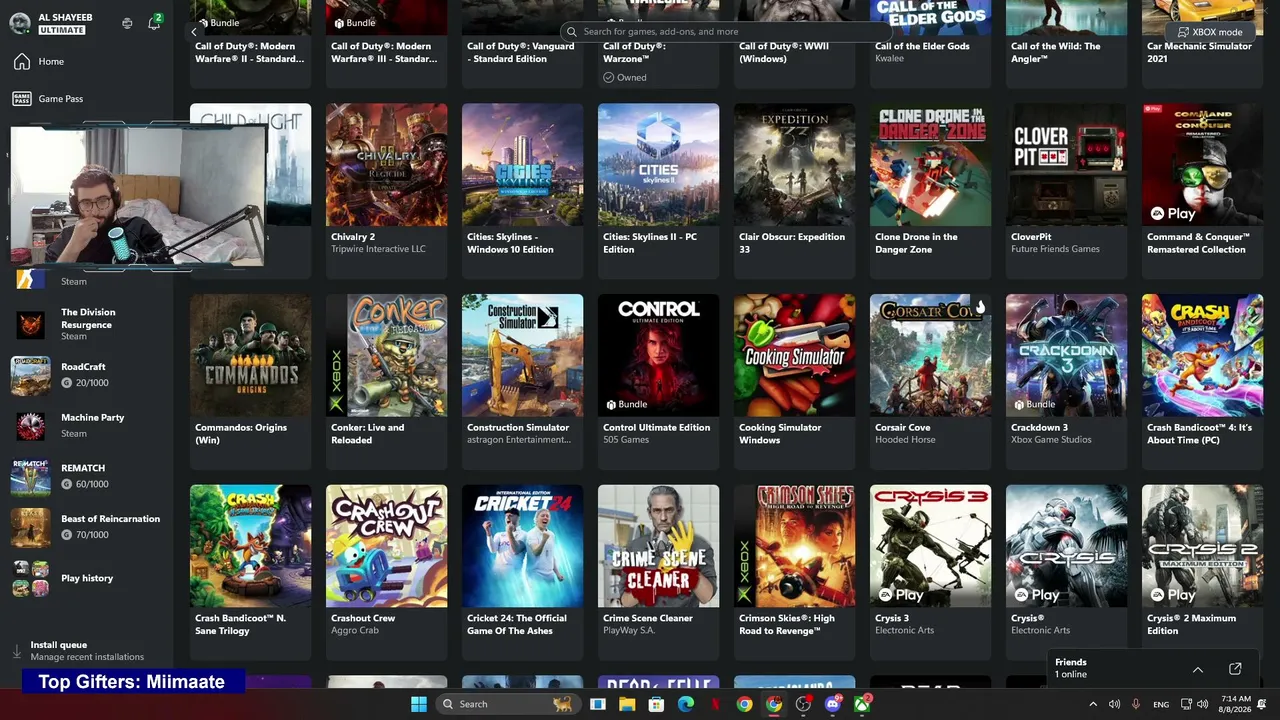Open Windows Start menu
This screenshot has width=1280, height=720.
pos(418,704)
